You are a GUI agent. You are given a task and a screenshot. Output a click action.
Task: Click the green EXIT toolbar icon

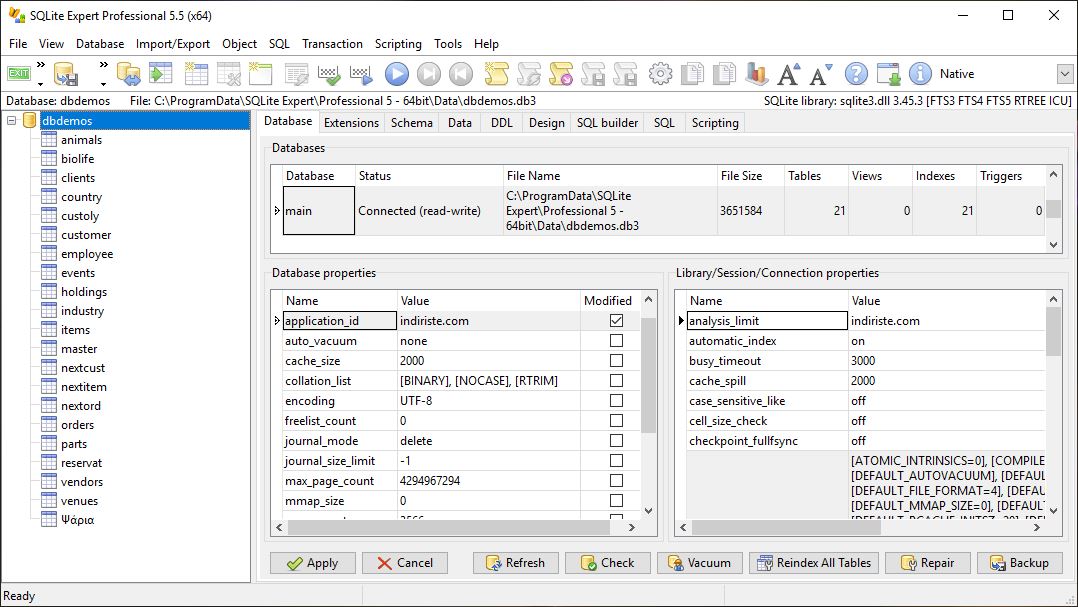point(19,73)
